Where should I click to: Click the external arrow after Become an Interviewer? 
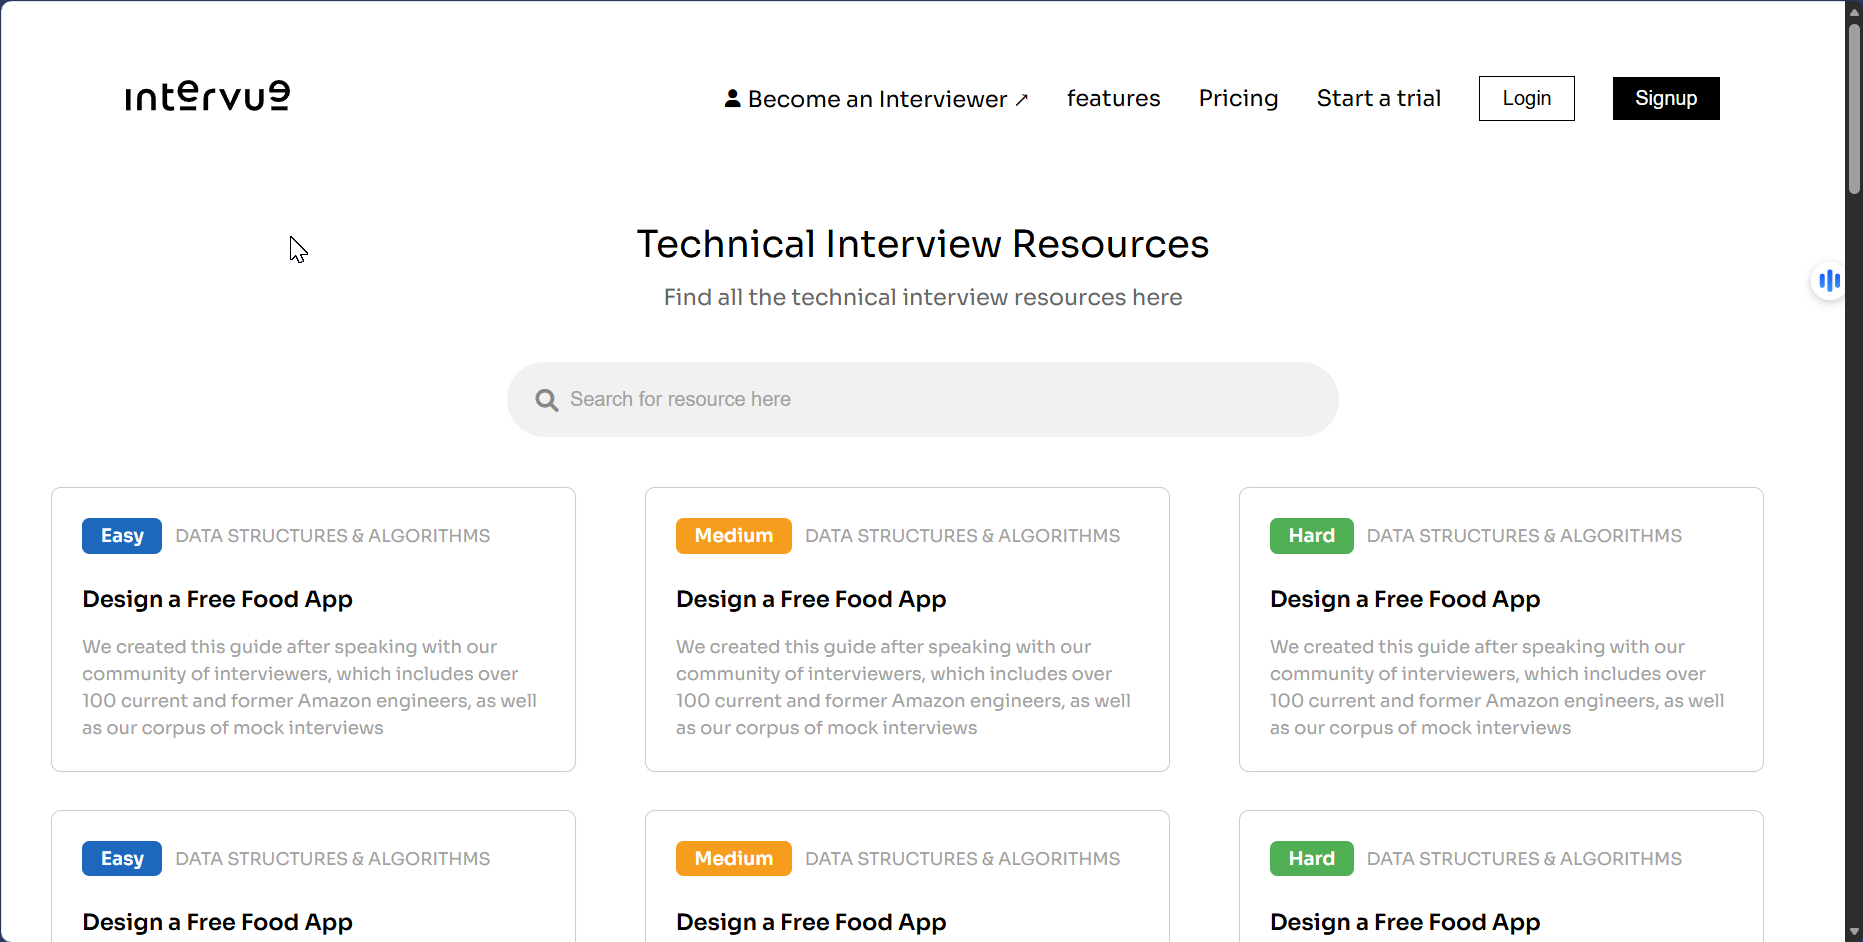point(1021,100)
